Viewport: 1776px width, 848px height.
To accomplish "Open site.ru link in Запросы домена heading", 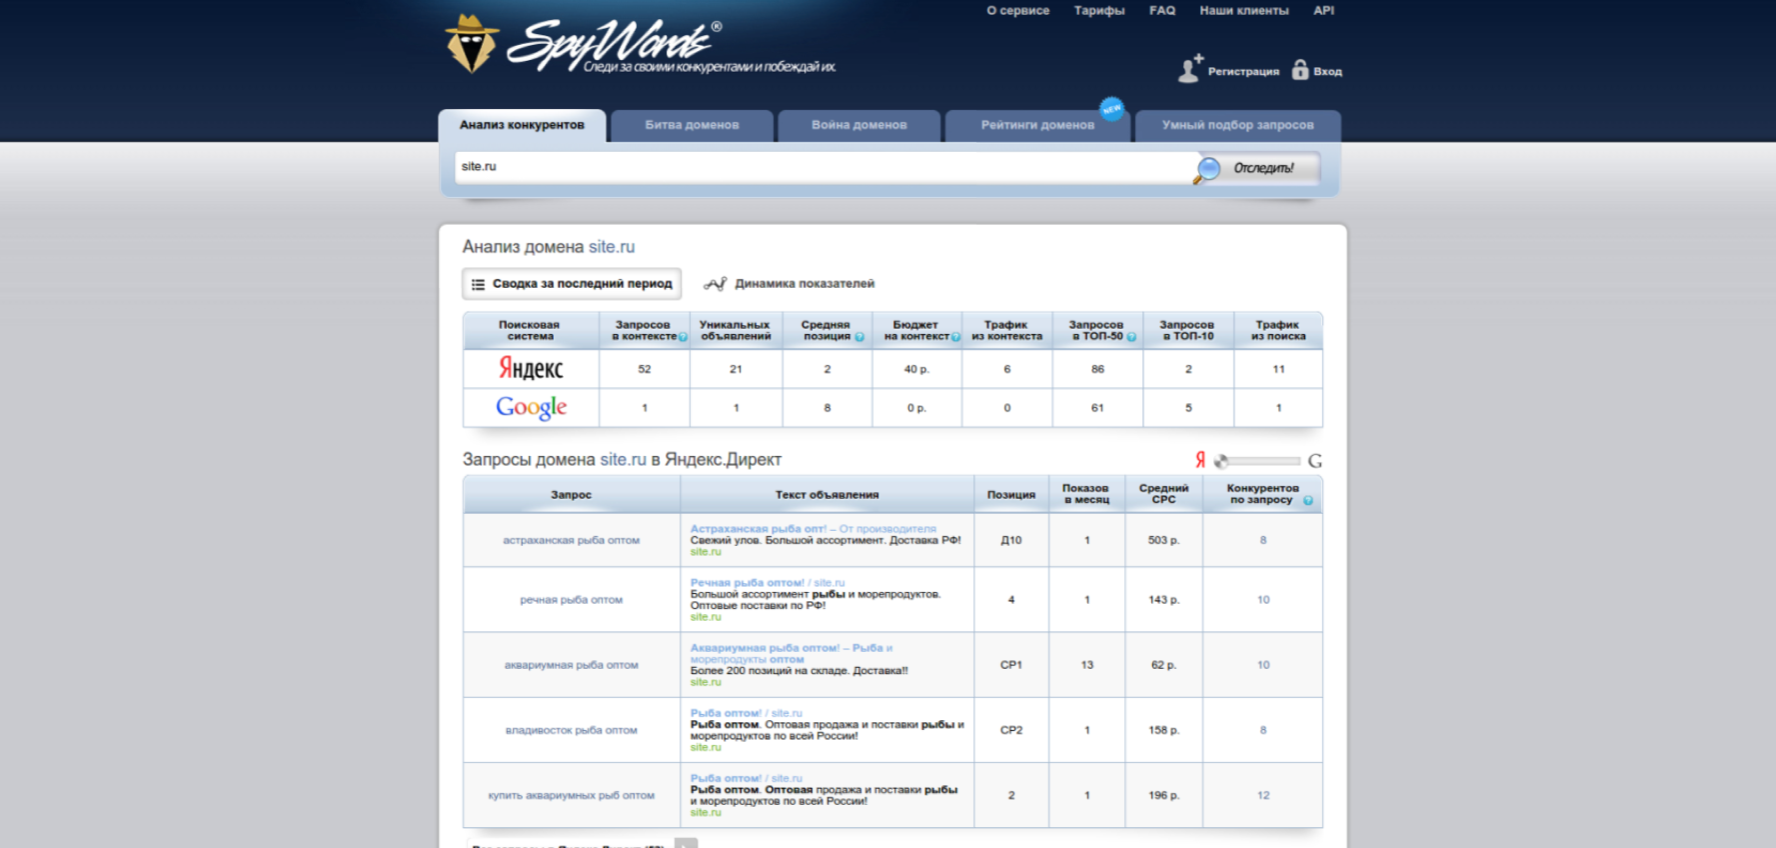I will click(x=623, y=460).
